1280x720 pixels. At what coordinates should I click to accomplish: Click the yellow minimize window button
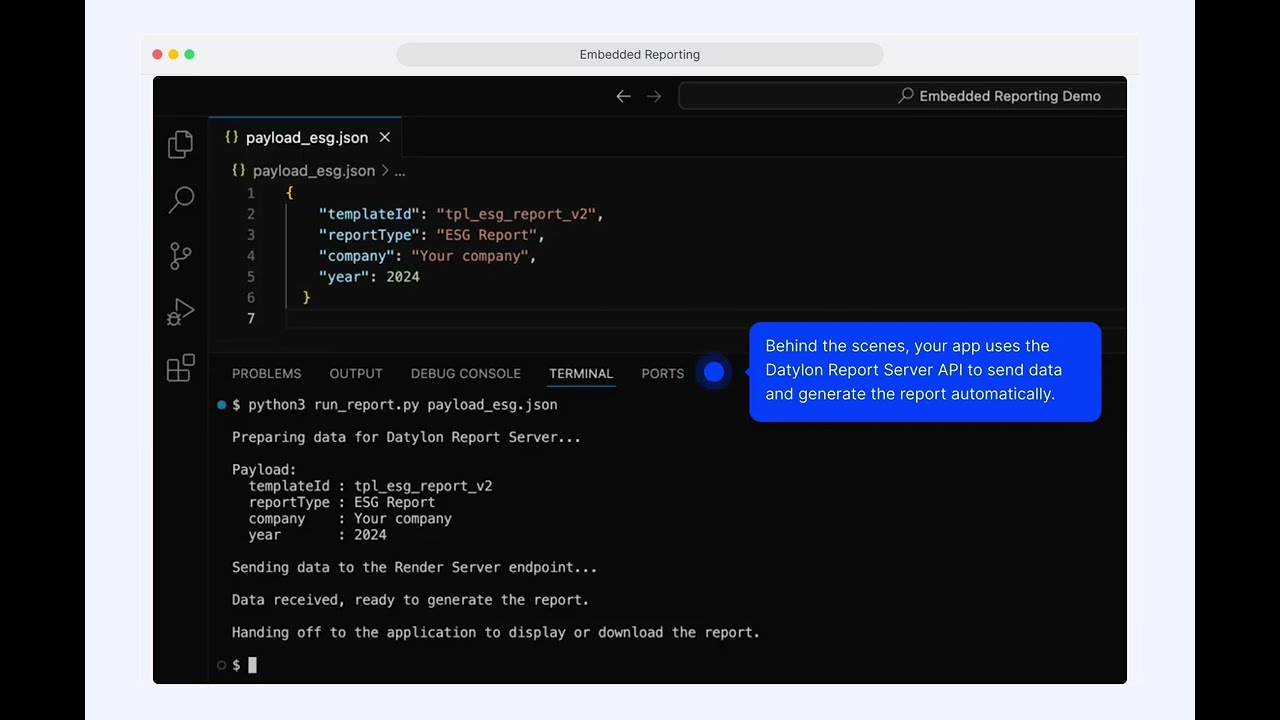click(173, 54)
